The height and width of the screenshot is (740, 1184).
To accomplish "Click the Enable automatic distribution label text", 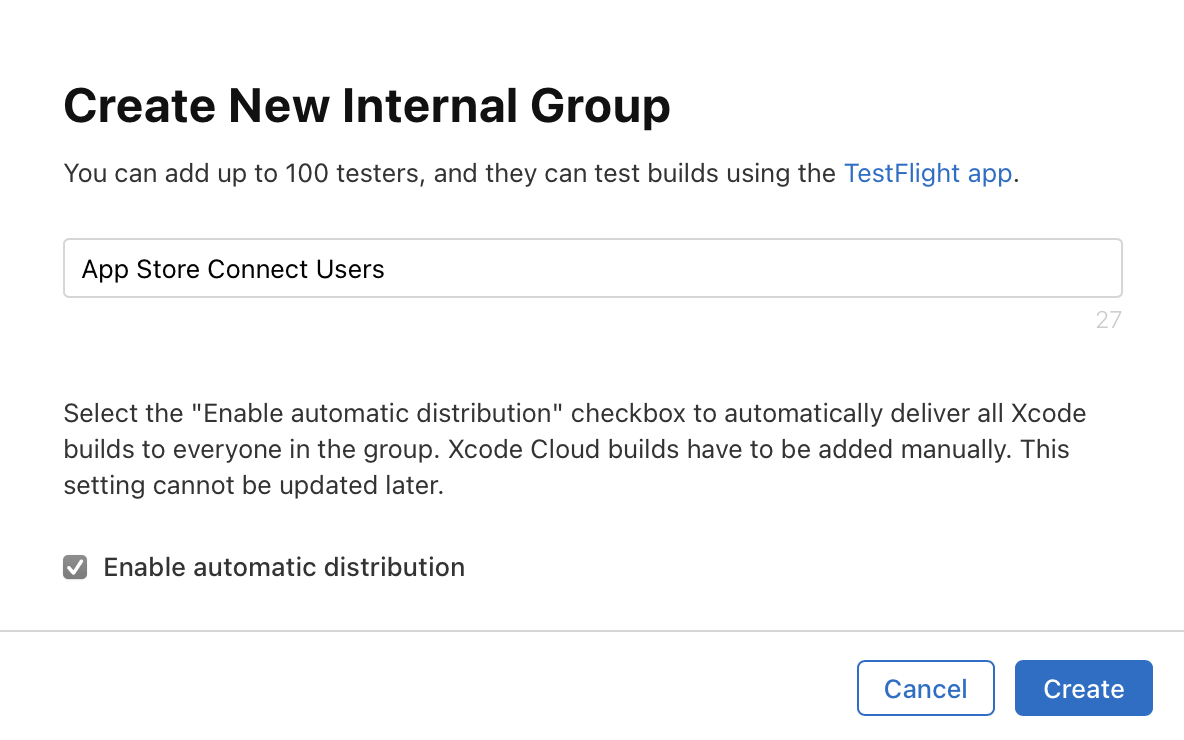I will [282, 567].
